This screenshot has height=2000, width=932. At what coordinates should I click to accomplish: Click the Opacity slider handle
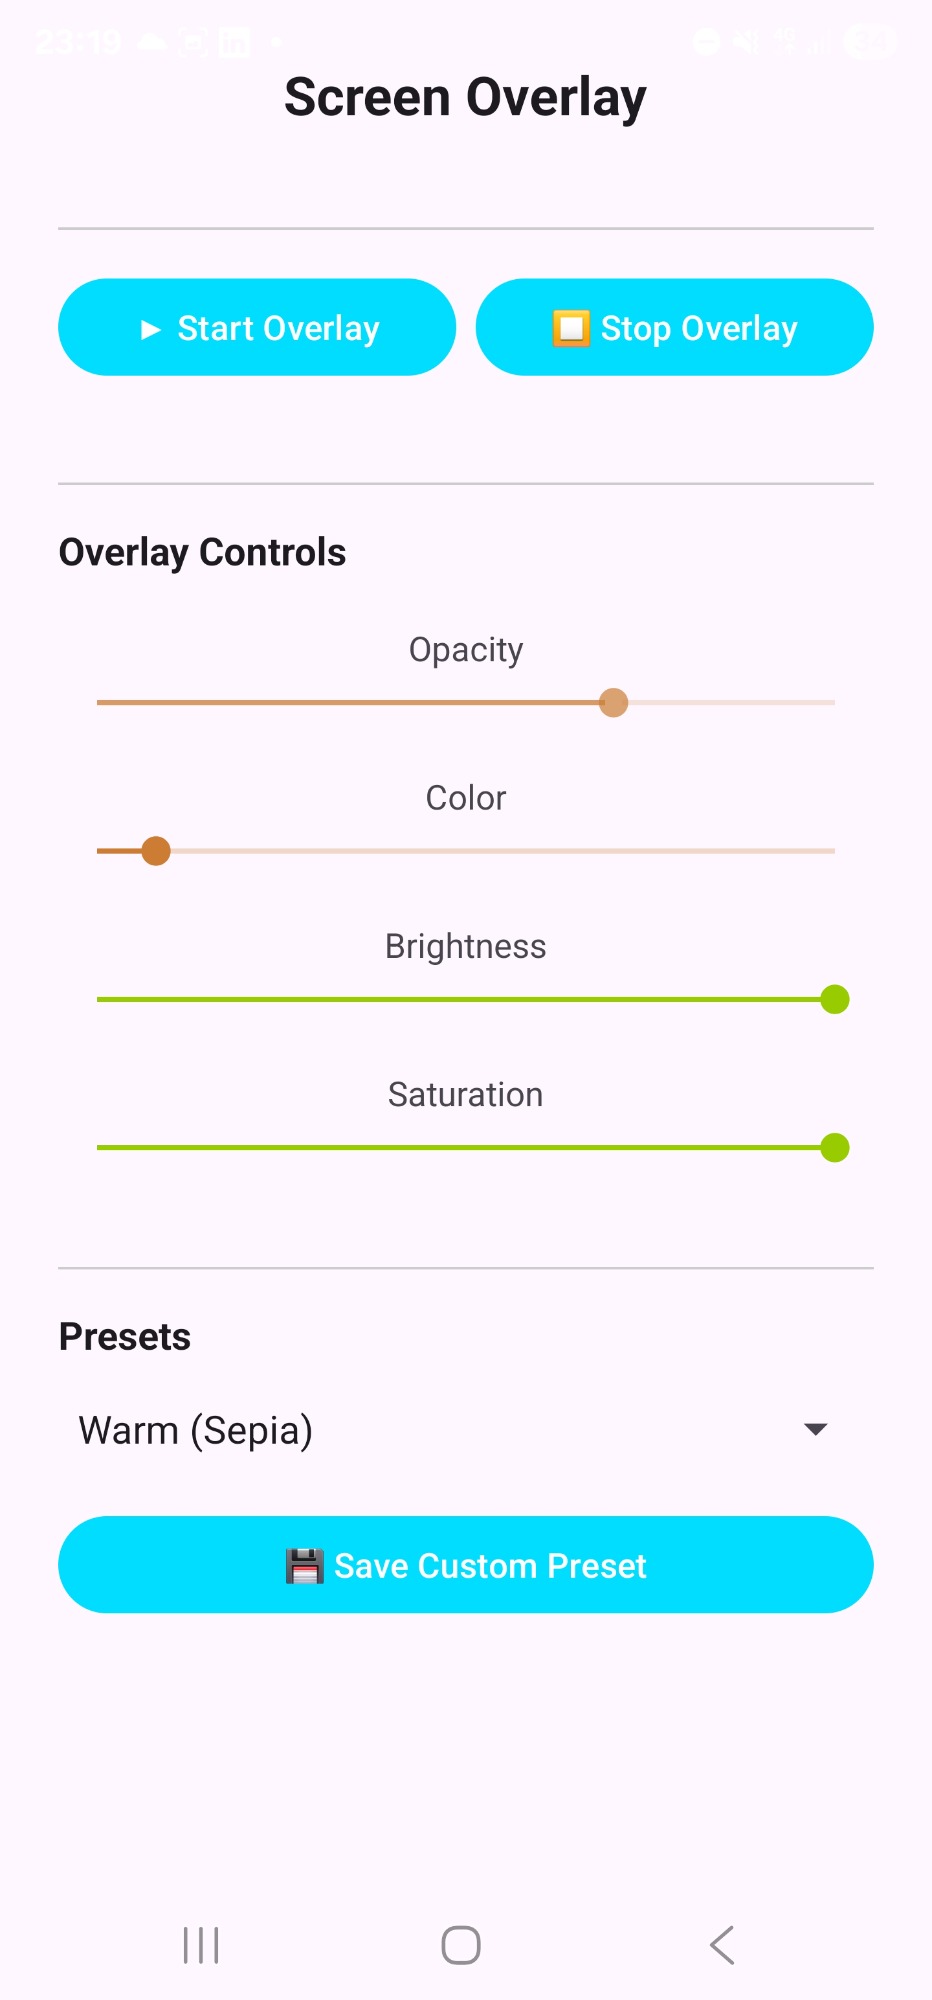point(613,703)
